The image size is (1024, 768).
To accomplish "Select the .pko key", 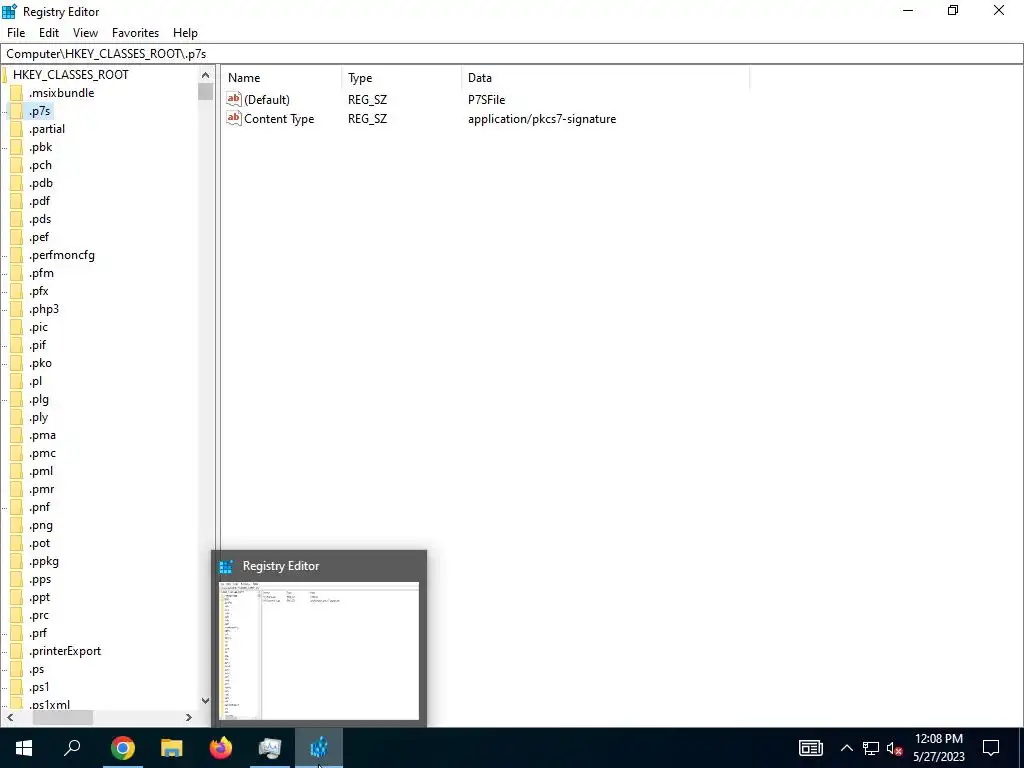I will pos(40,363).
